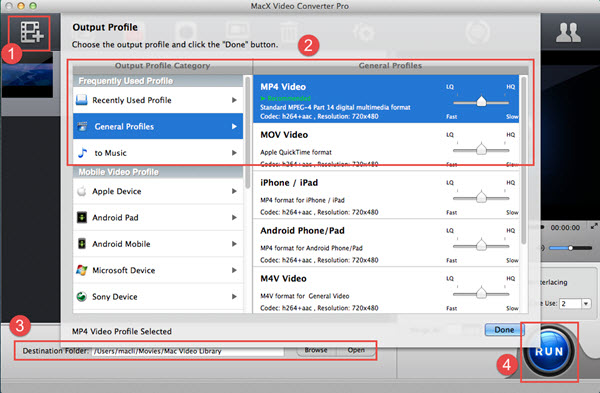Click the Done button
Screen dimensions: 600x393
504,329
